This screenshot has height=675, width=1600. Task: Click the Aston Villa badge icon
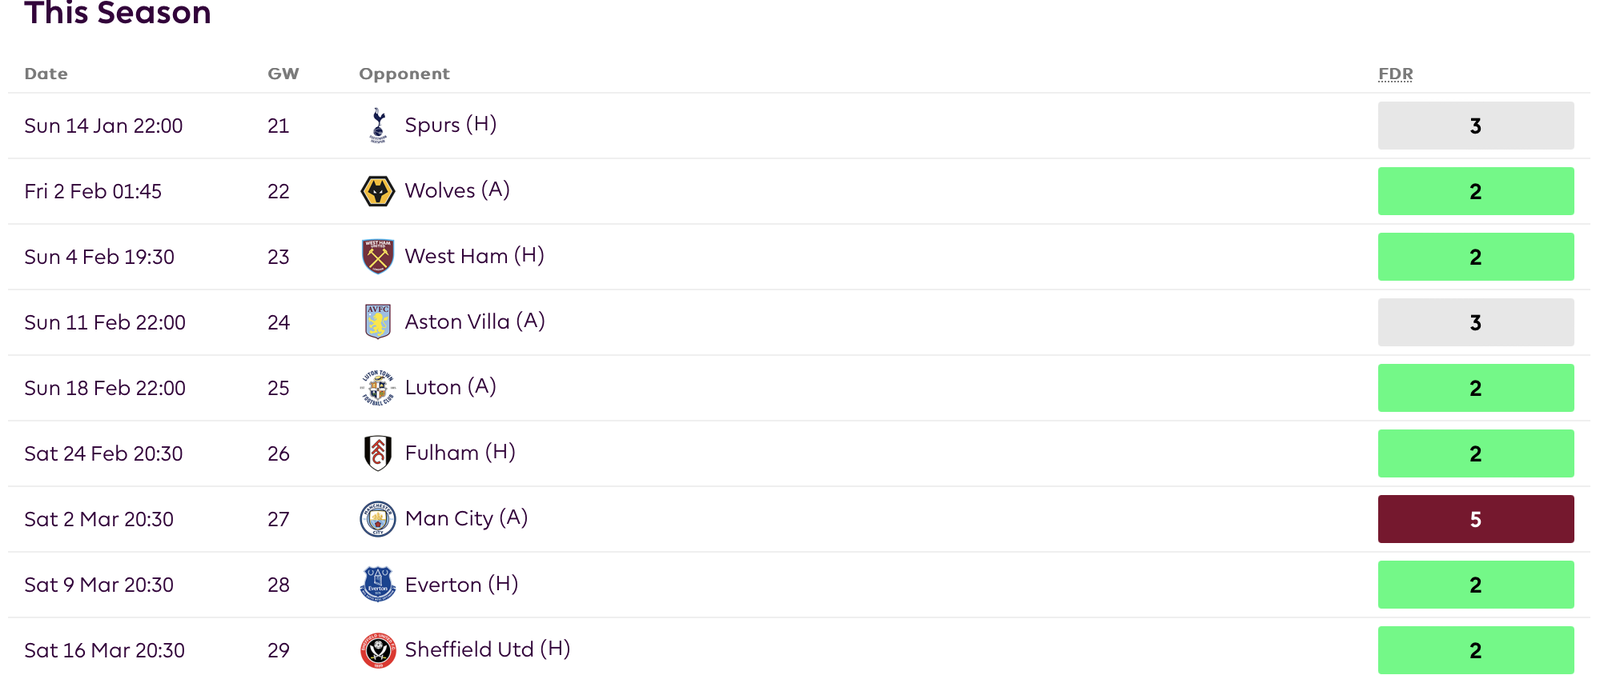pyautogui.click(x=377, y=322)
